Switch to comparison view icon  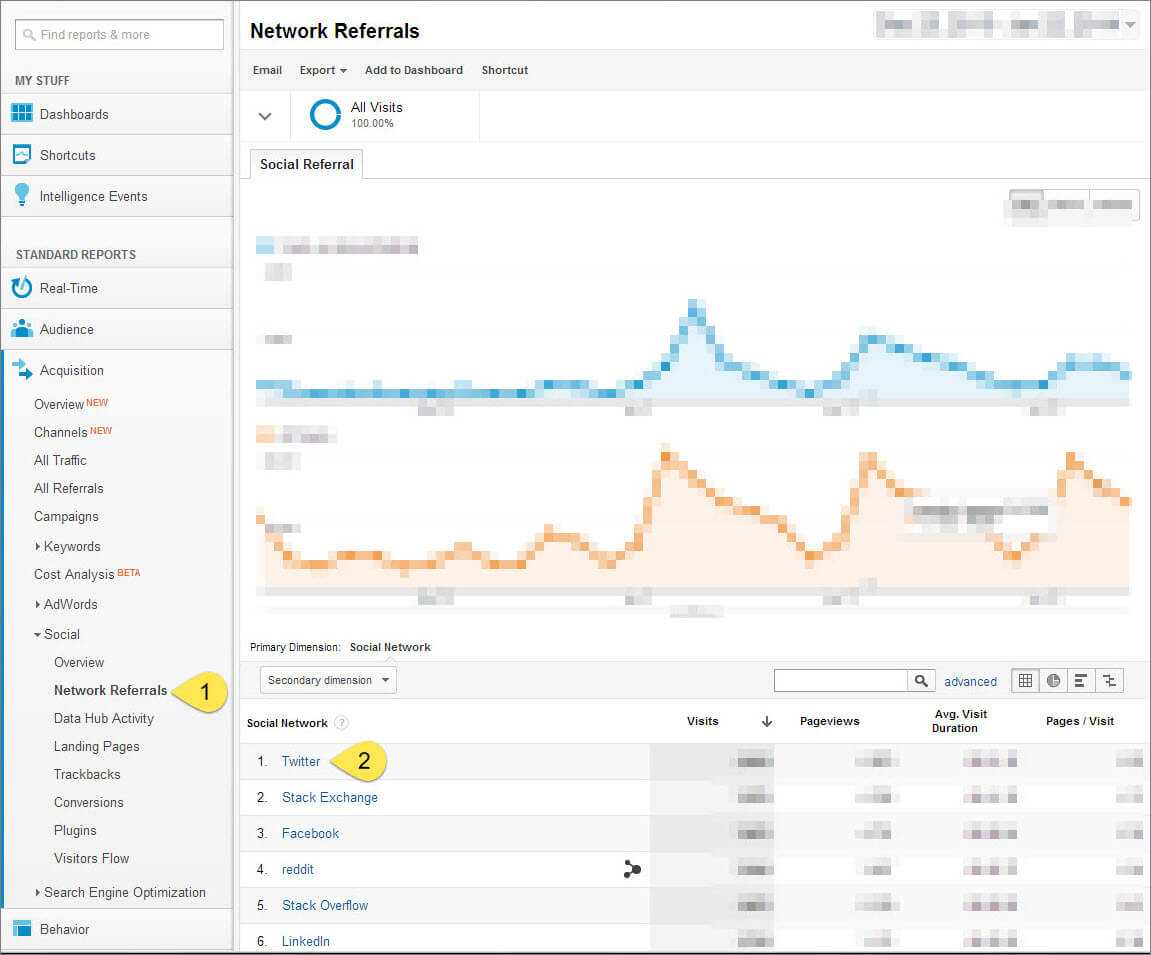1109,680
